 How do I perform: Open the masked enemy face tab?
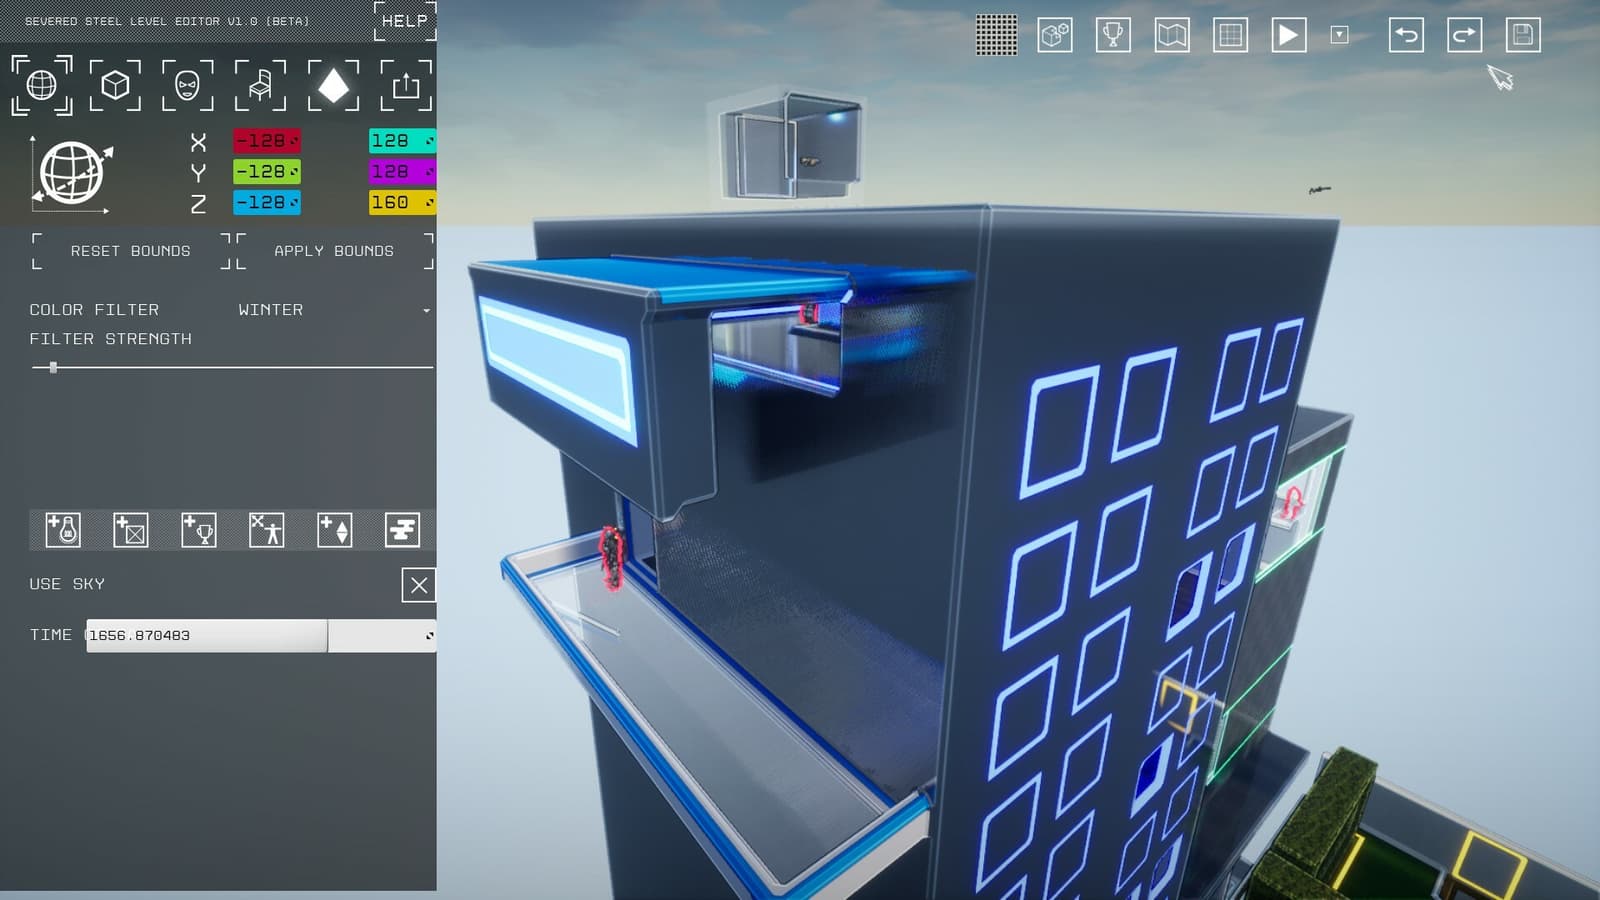pos(187,85)
